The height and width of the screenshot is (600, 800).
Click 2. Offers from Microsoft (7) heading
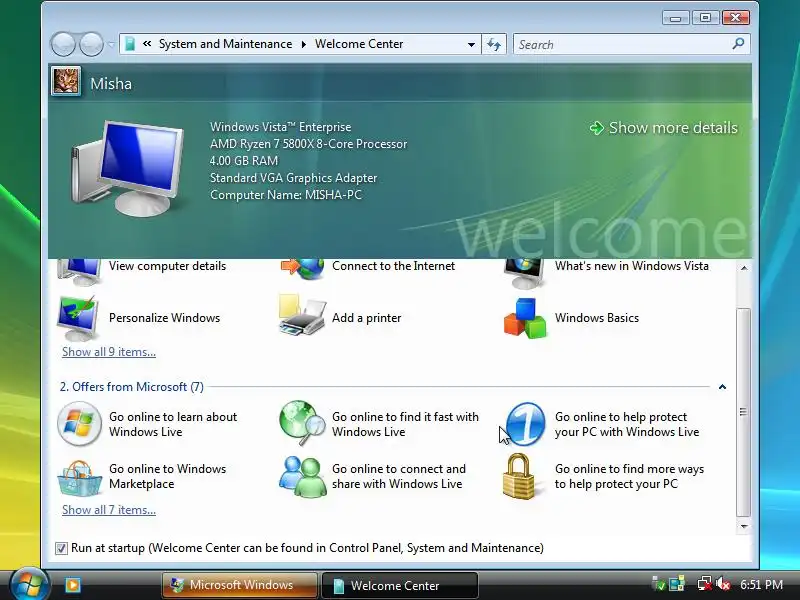coord(132,387)
